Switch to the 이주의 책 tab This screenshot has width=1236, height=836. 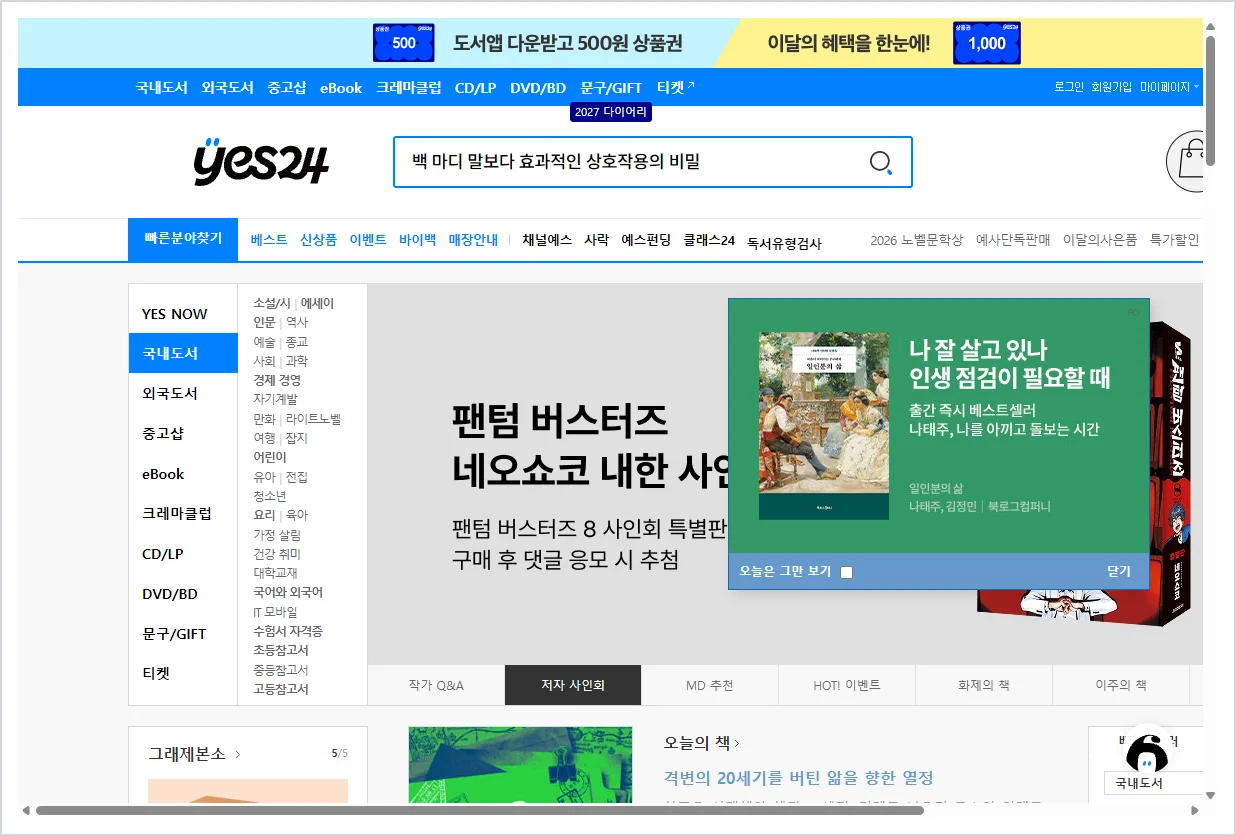[1120, 685]
